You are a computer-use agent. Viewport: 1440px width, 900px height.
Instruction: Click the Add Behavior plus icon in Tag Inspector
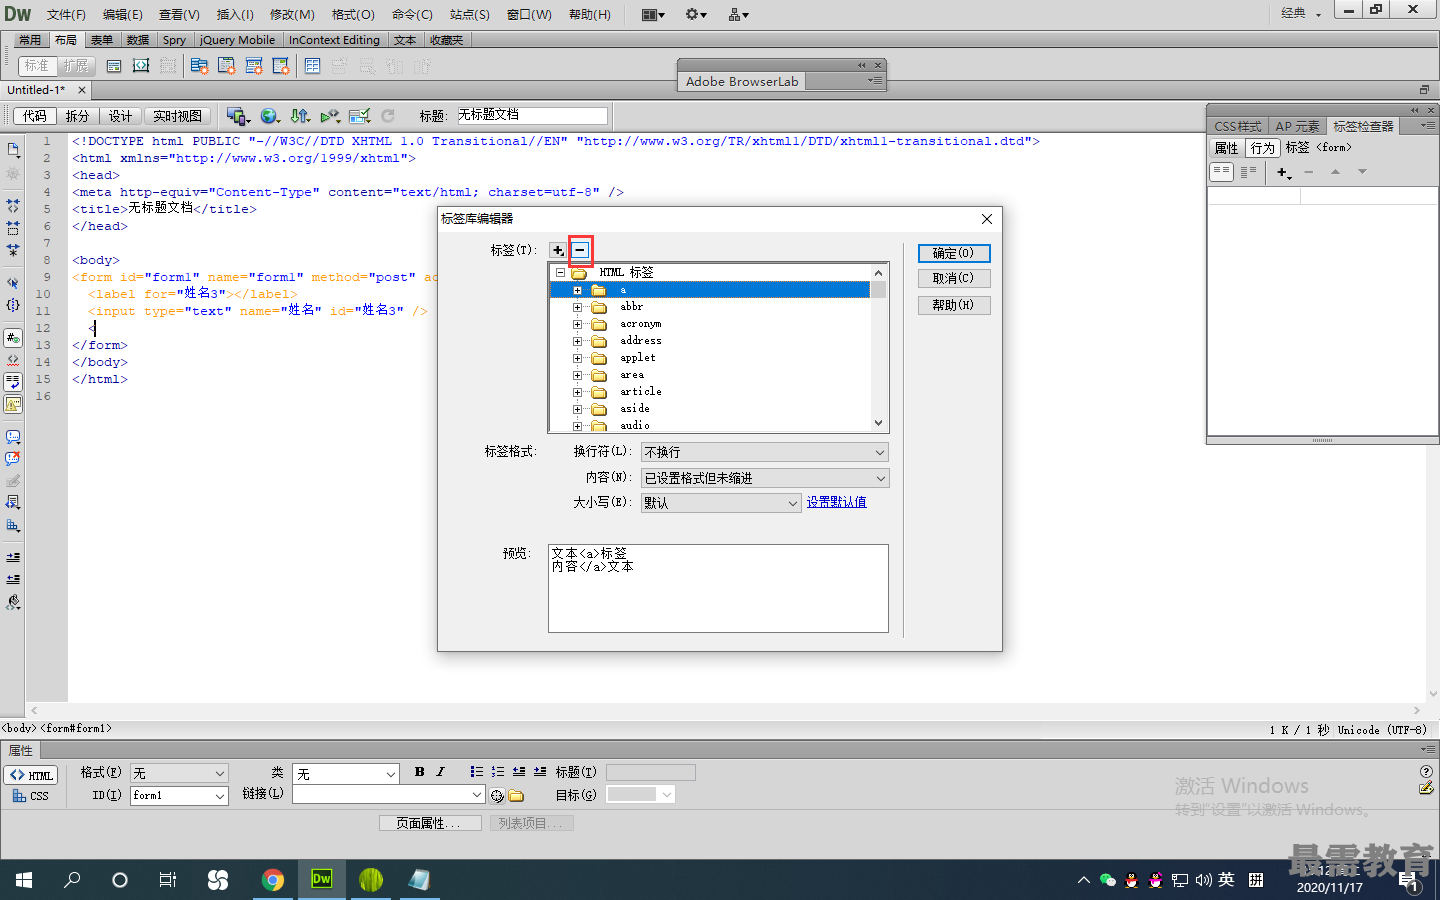pos(1284,173)
